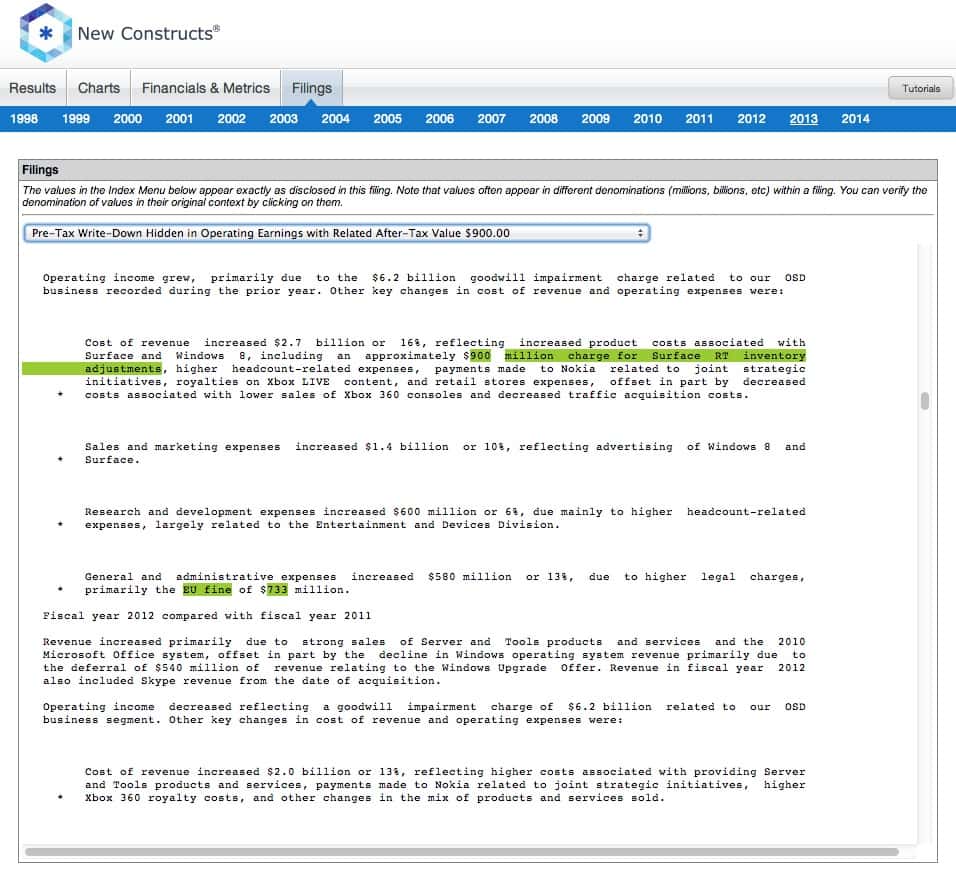
Task: Go to the 2009 filing year
Action: click(596, 119)
